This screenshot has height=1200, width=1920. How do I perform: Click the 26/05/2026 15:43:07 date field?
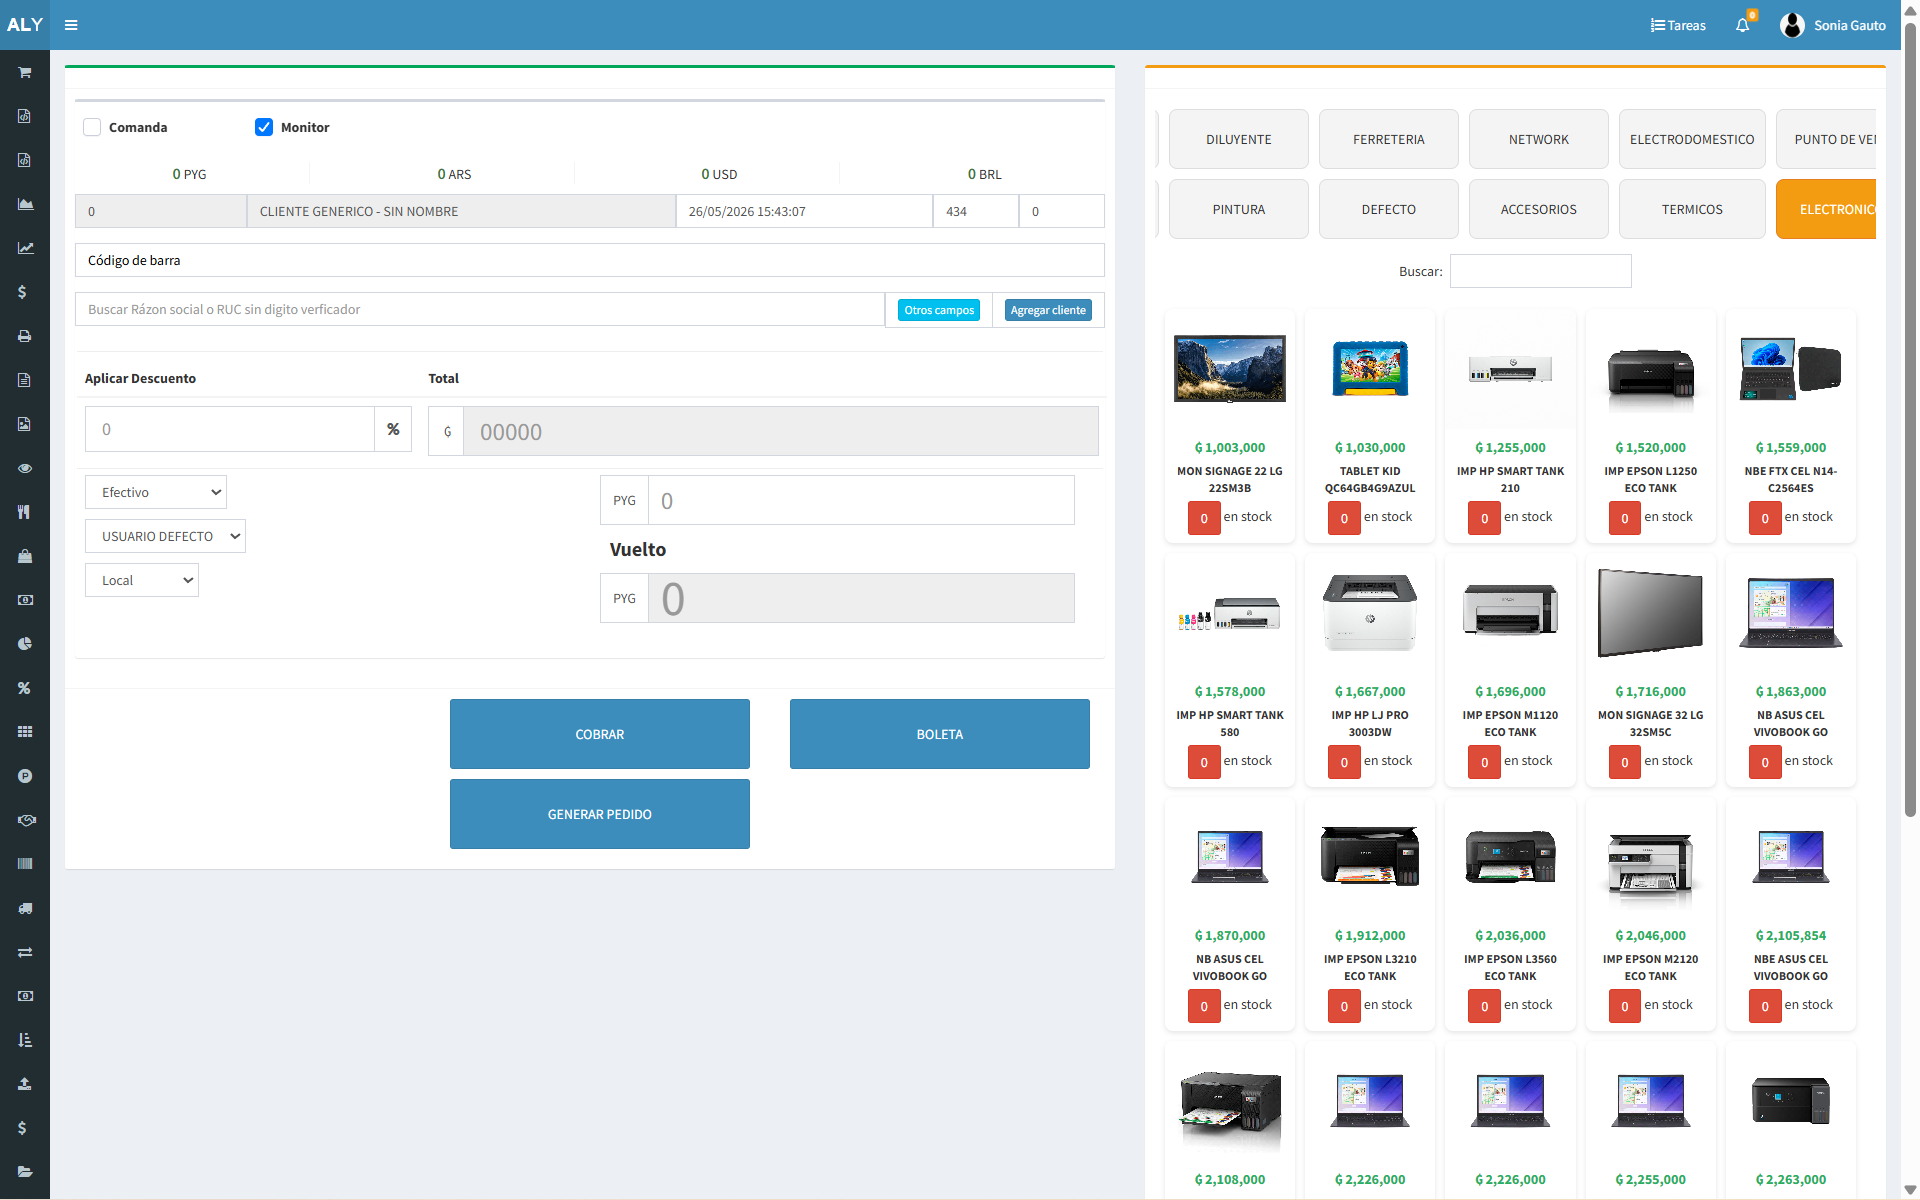pos(804,211)
